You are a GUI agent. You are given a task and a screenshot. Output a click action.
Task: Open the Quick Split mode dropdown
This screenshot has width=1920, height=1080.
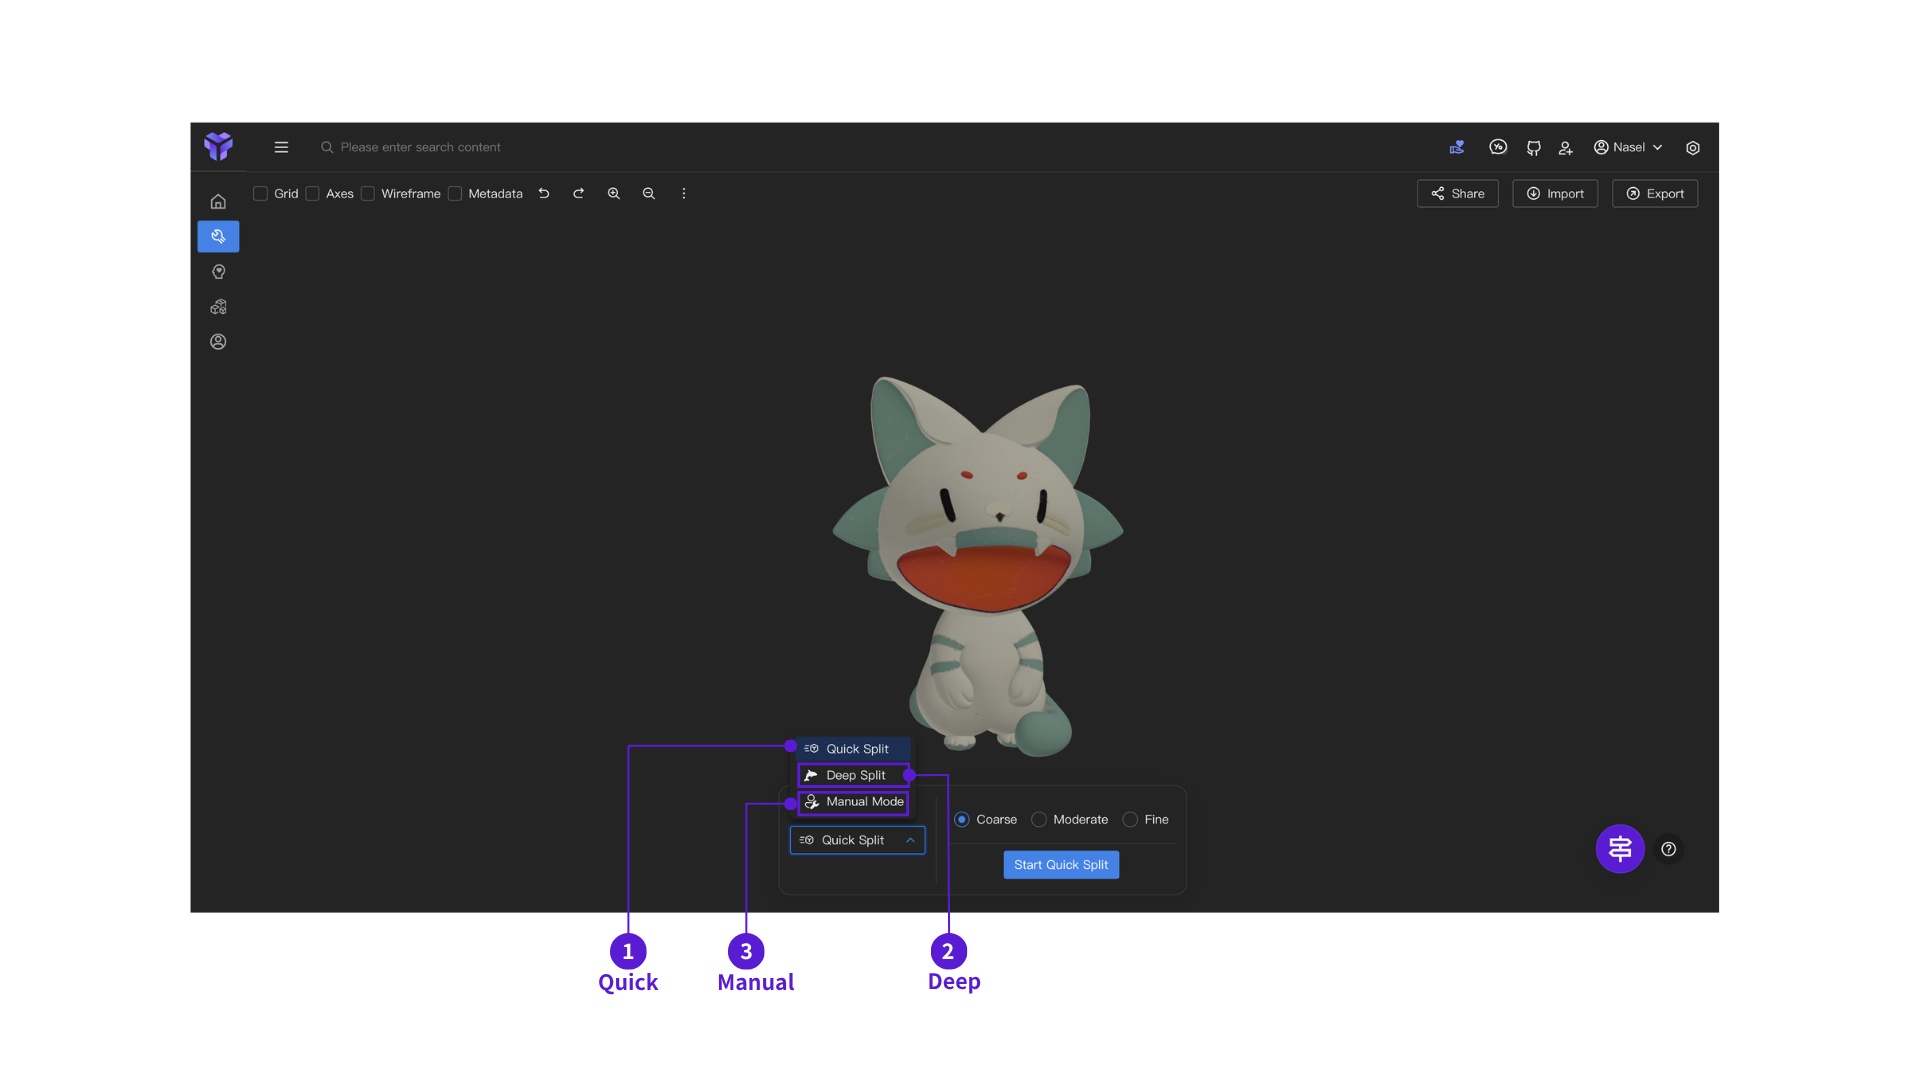(x=857, y=841)
